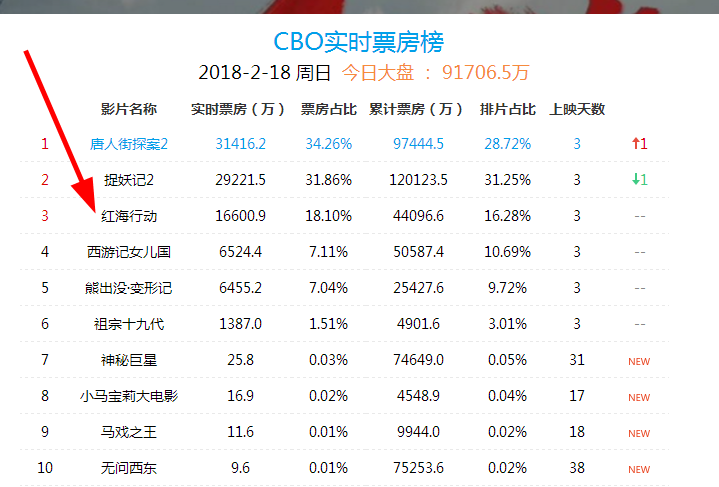Click the NEW badge in the 无问西东 row
719x487 pixels.
coord(639,469)
